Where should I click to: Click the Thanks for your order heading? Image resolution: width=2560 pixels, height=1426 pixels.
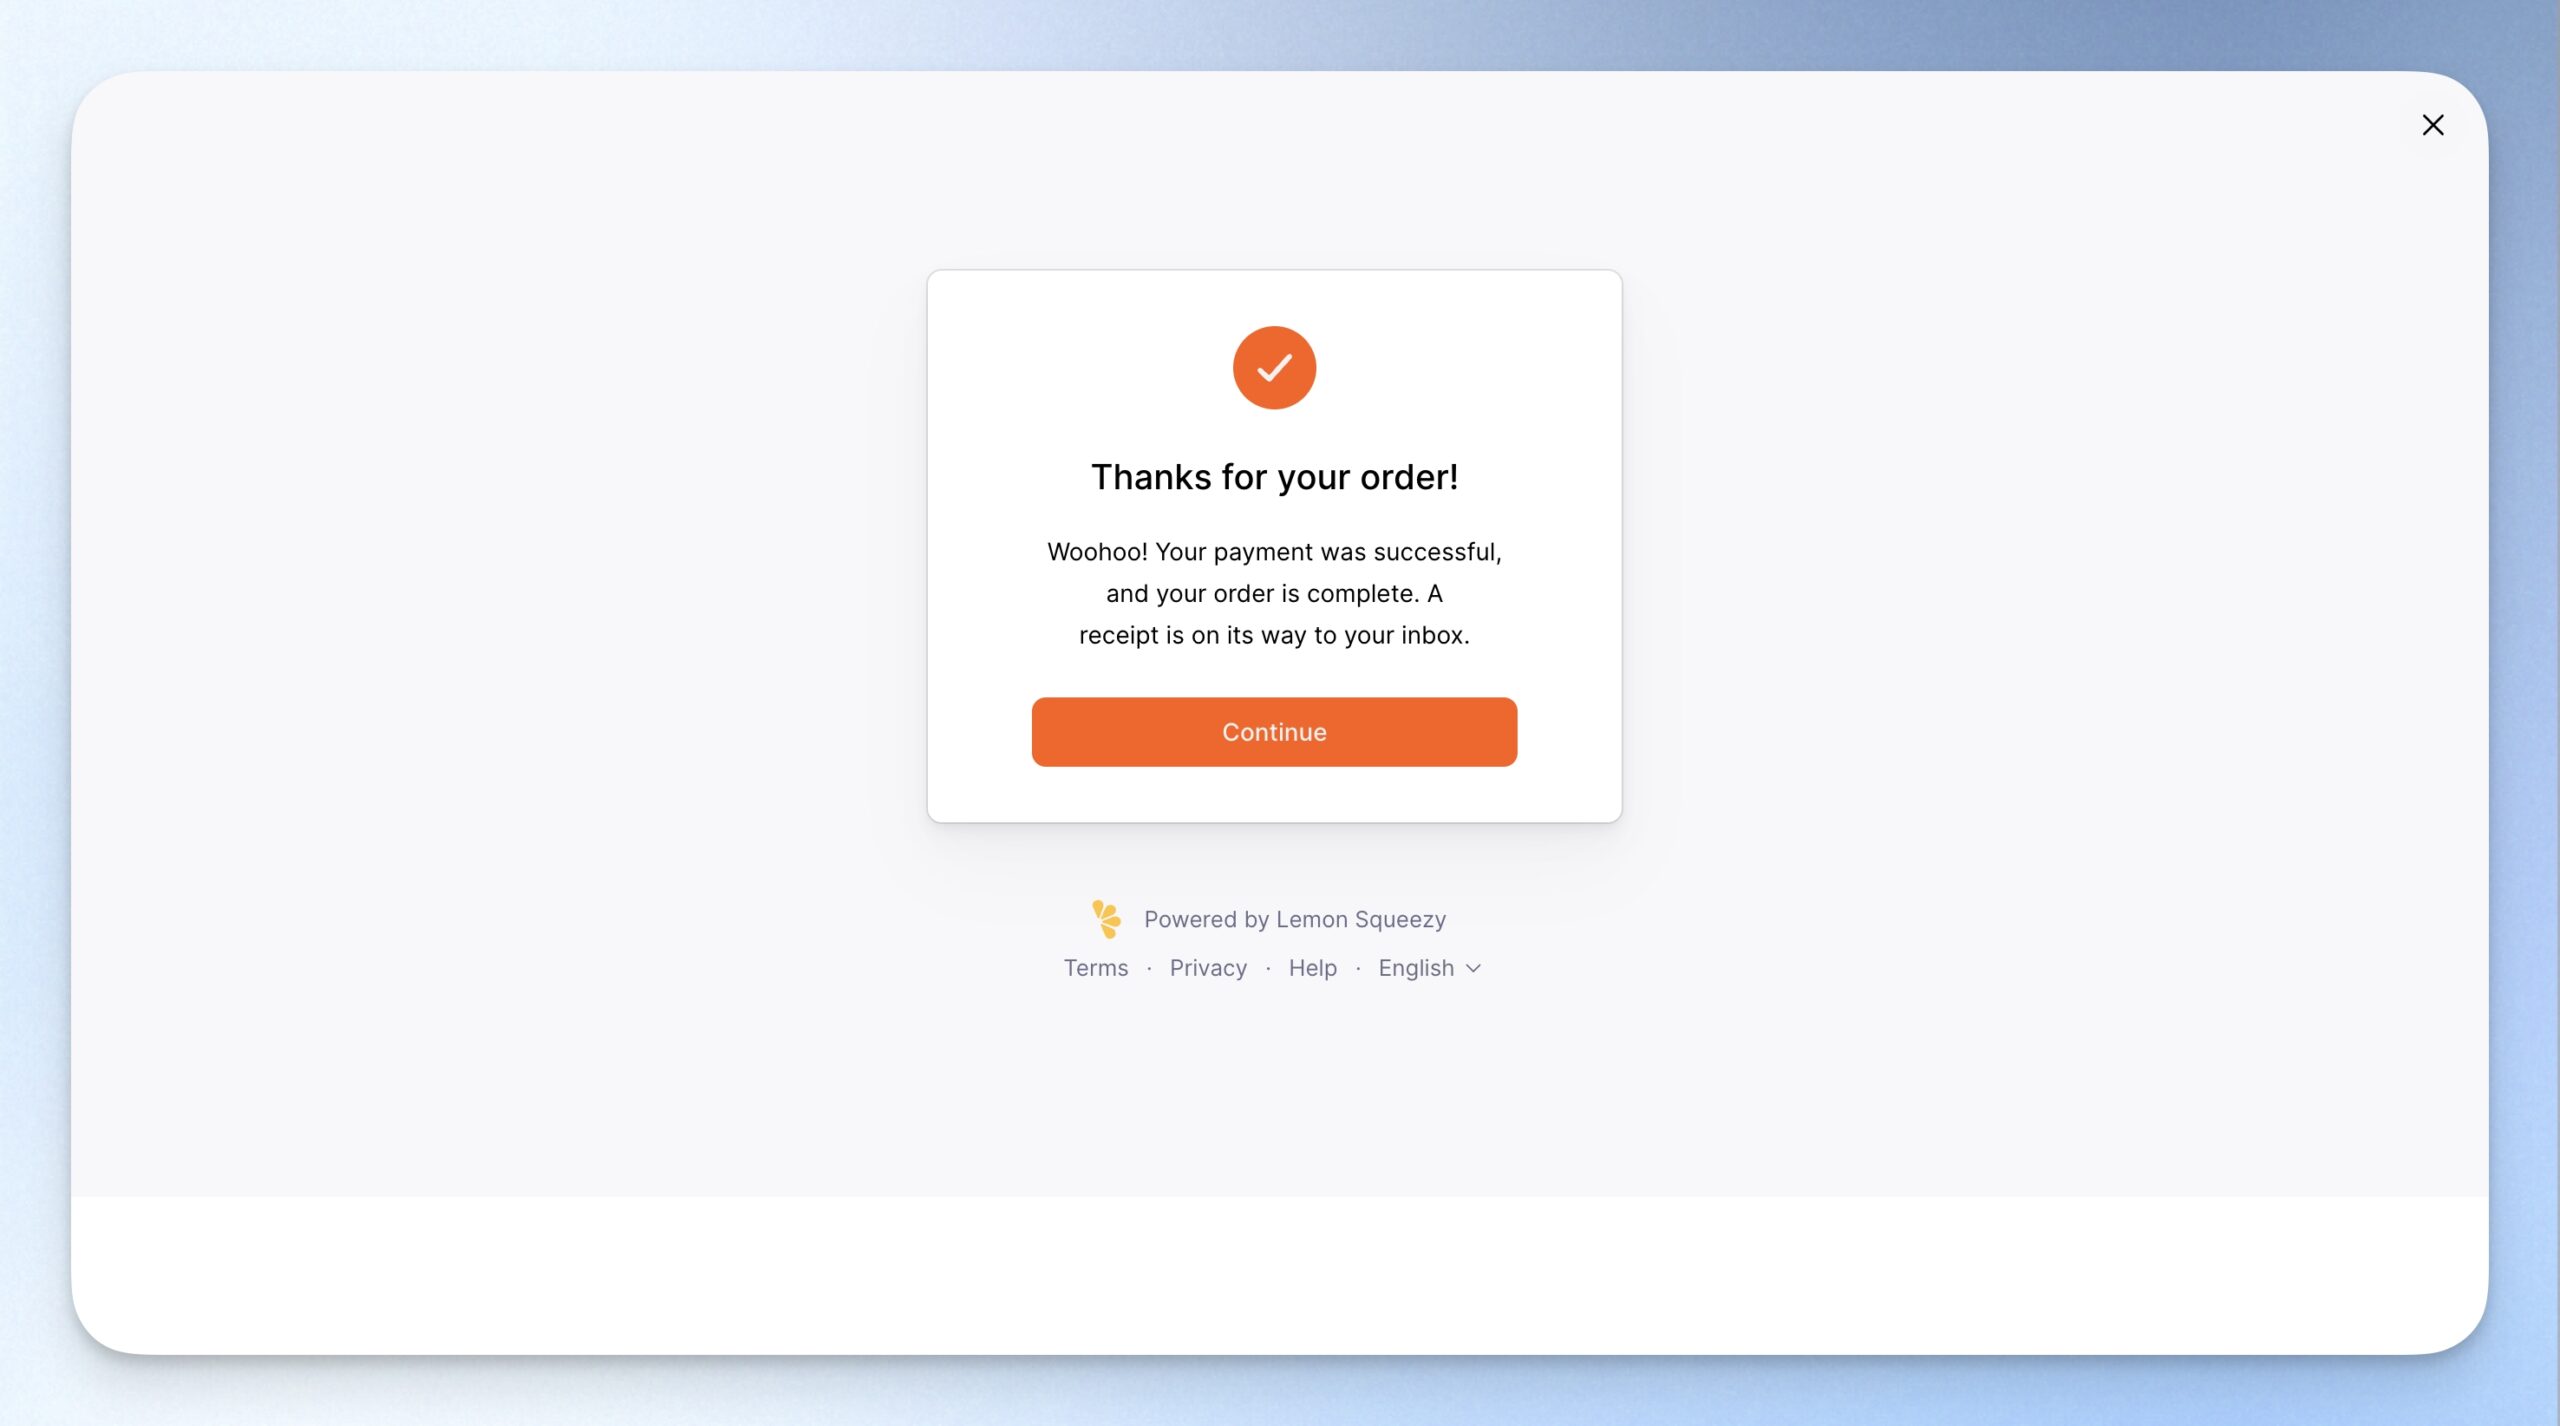coord(1274,477)
